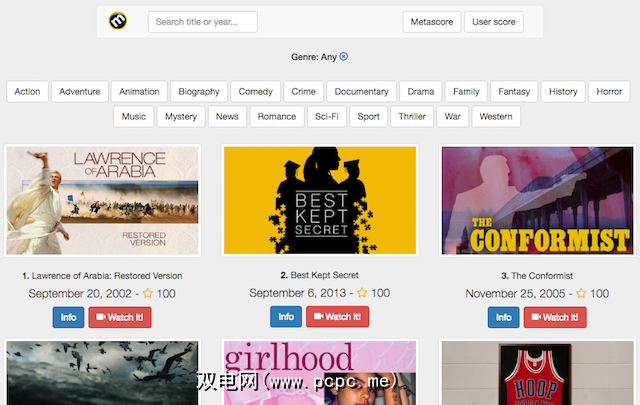The width and height of the screenshot is (640, 405).
Task: Filter by Documentary genre
Action: tap(361, 91)
